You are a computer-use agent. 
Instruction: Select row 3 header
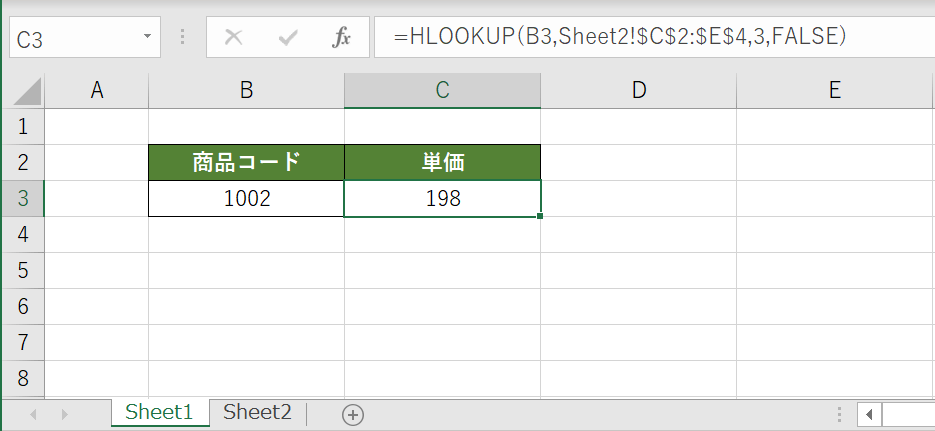pos(23,198)
